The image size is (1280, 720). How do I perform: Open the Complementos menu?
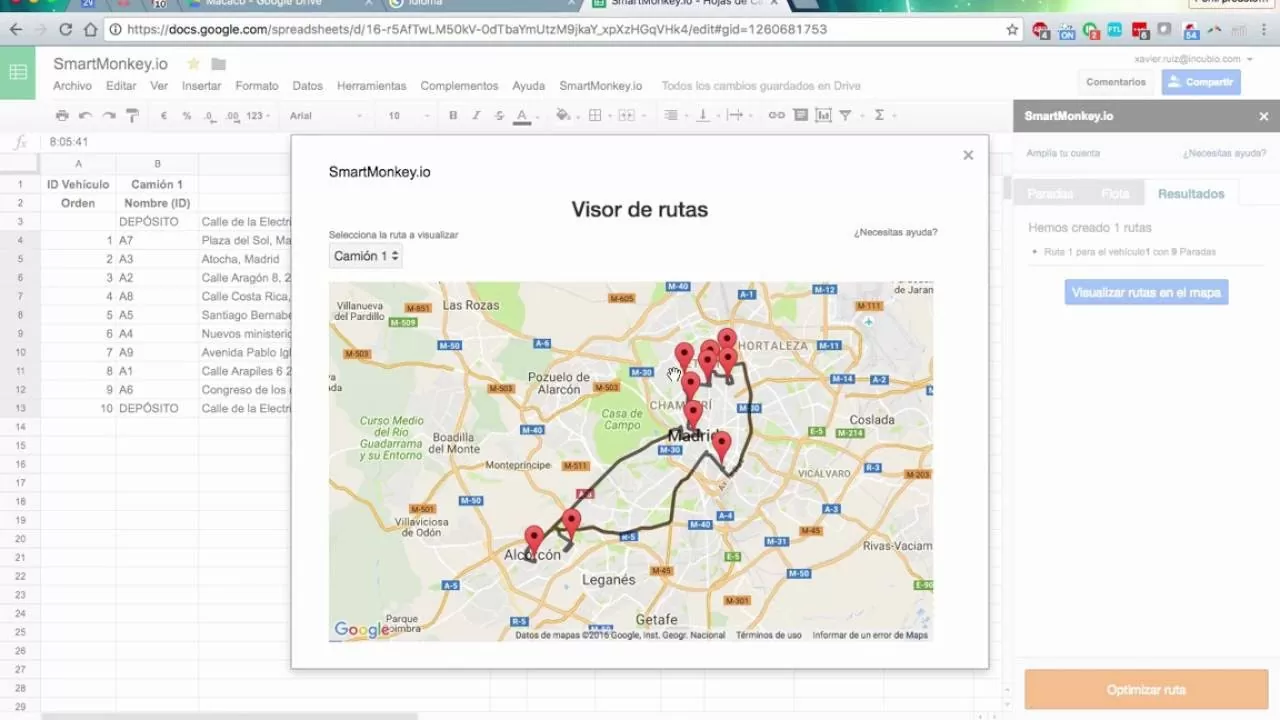point(459,86)
